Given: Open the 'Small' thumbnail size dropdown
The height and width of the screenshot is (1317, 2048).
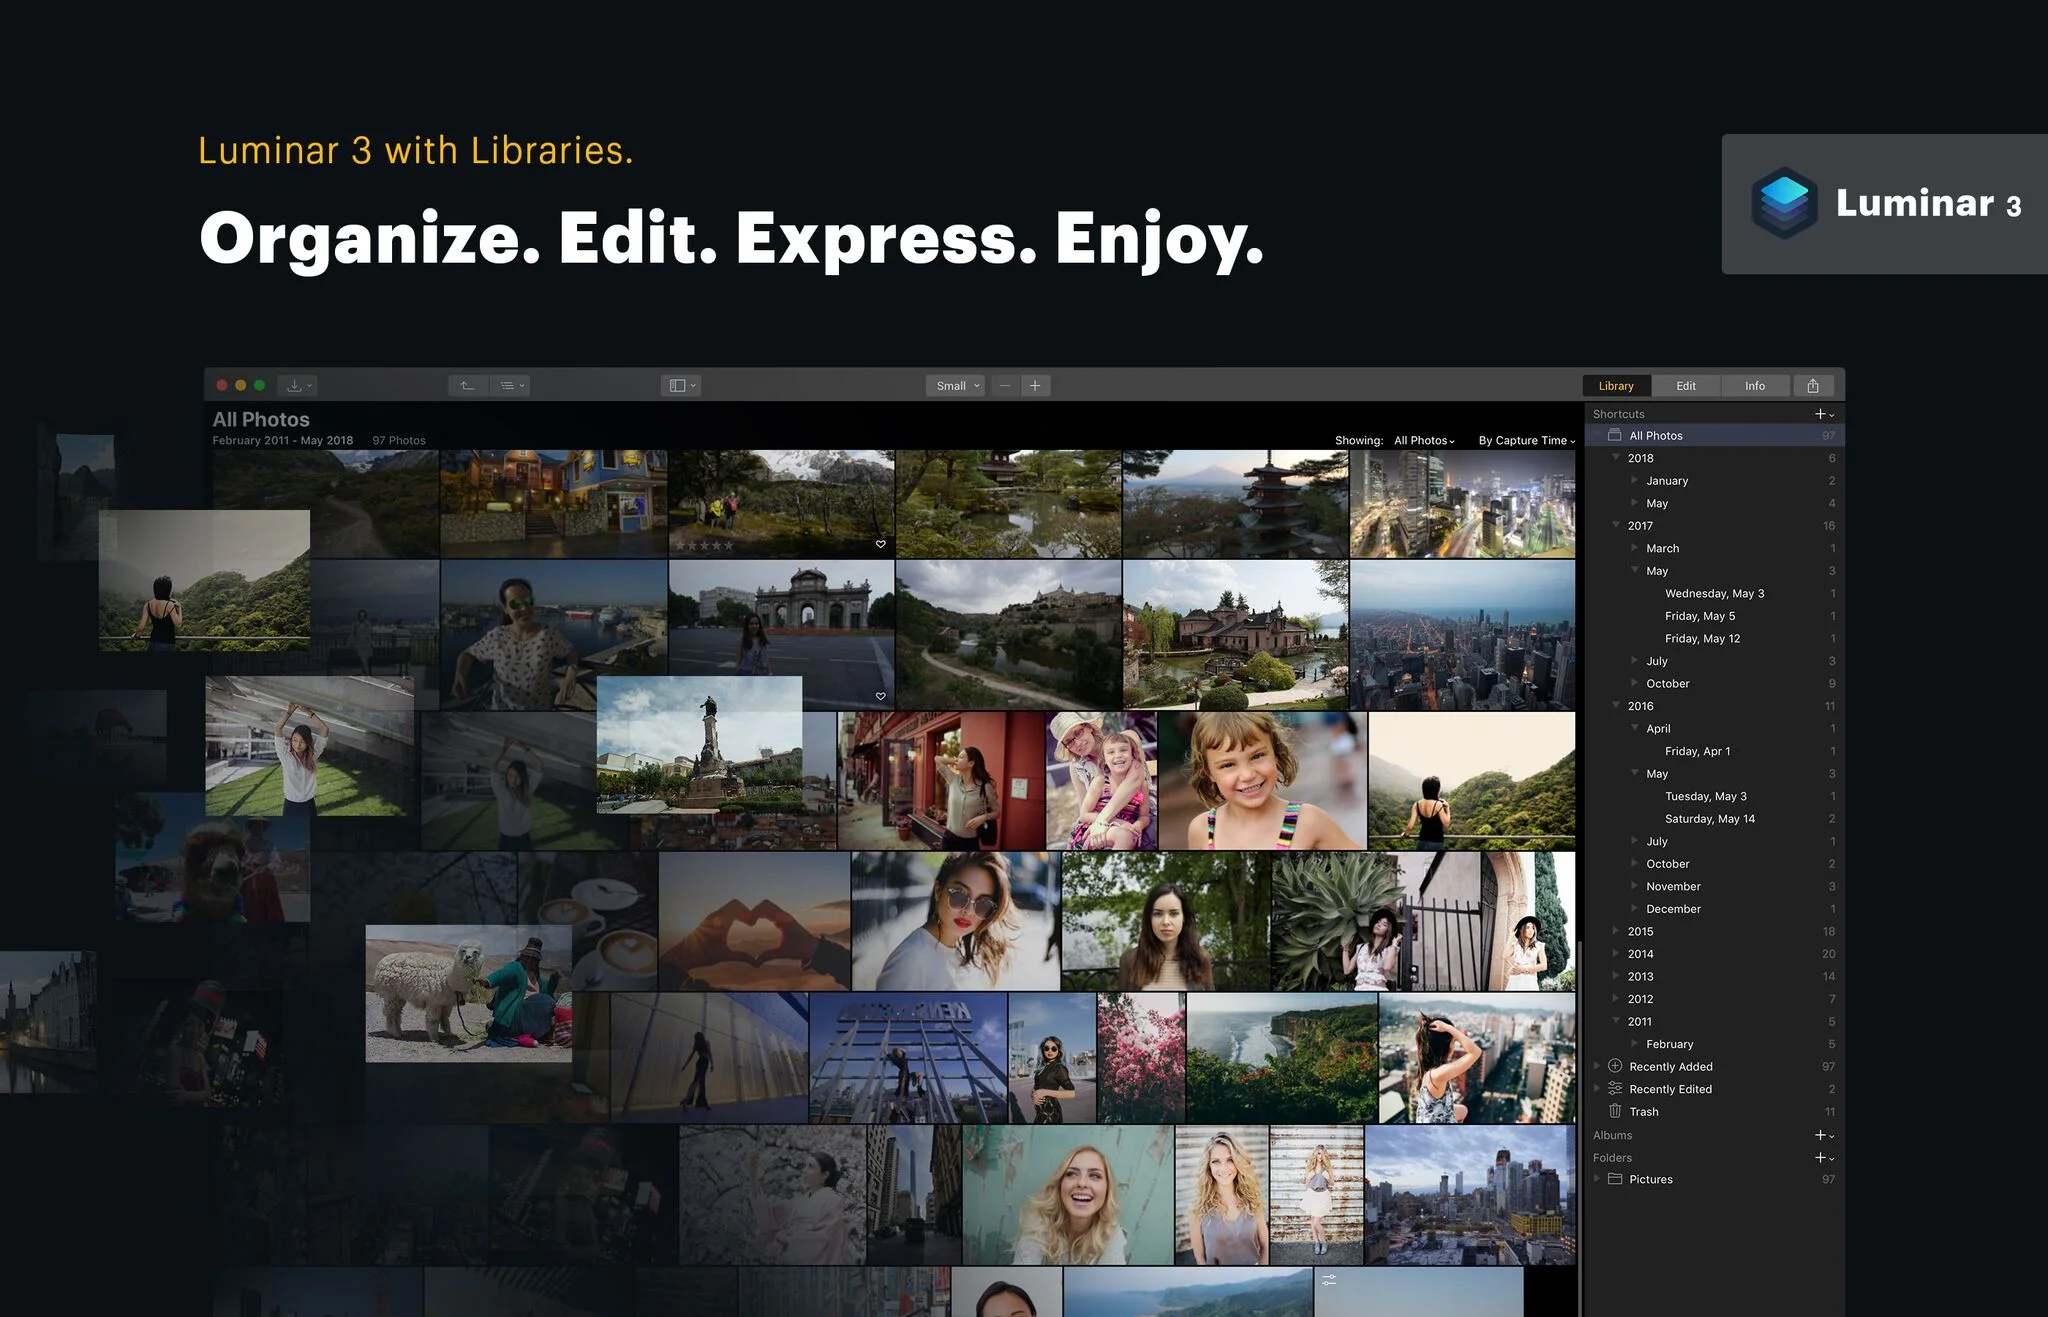Looking at the screenshot, I should click(x=954, y=385).
